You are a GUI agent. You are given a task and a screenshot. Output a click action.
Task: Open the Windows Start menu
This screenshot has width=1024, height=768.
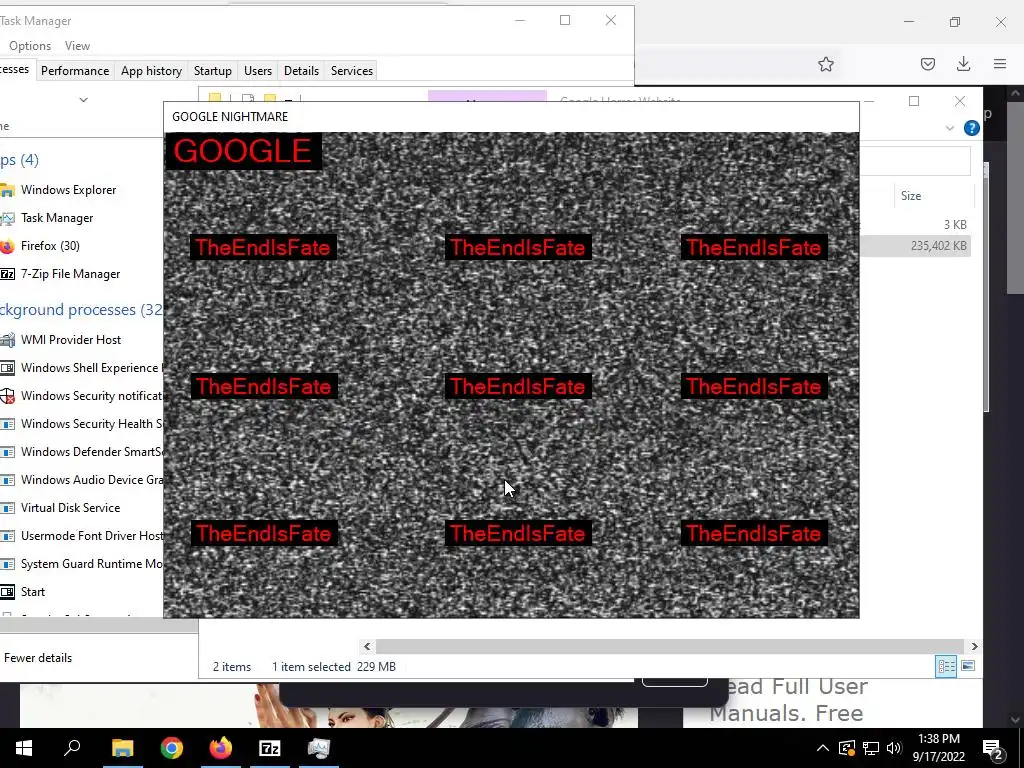coord(24,748)
